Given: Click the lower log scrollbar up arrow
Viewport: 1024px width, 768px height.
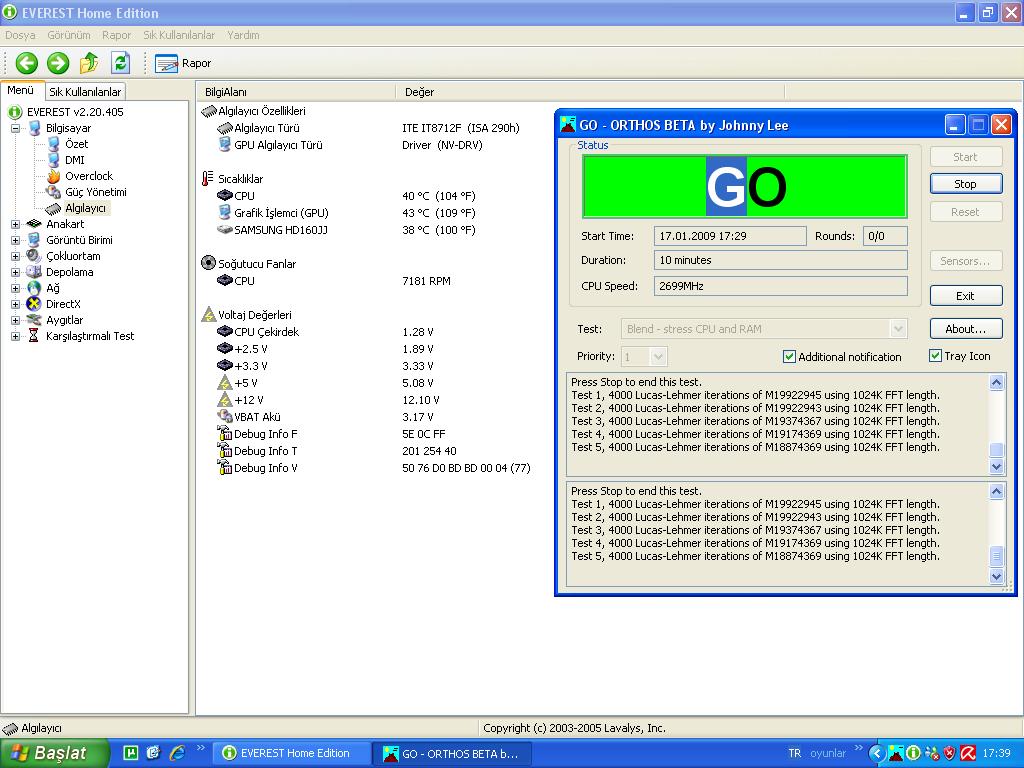Looking at the screenshot, I should tap(996, 492).
